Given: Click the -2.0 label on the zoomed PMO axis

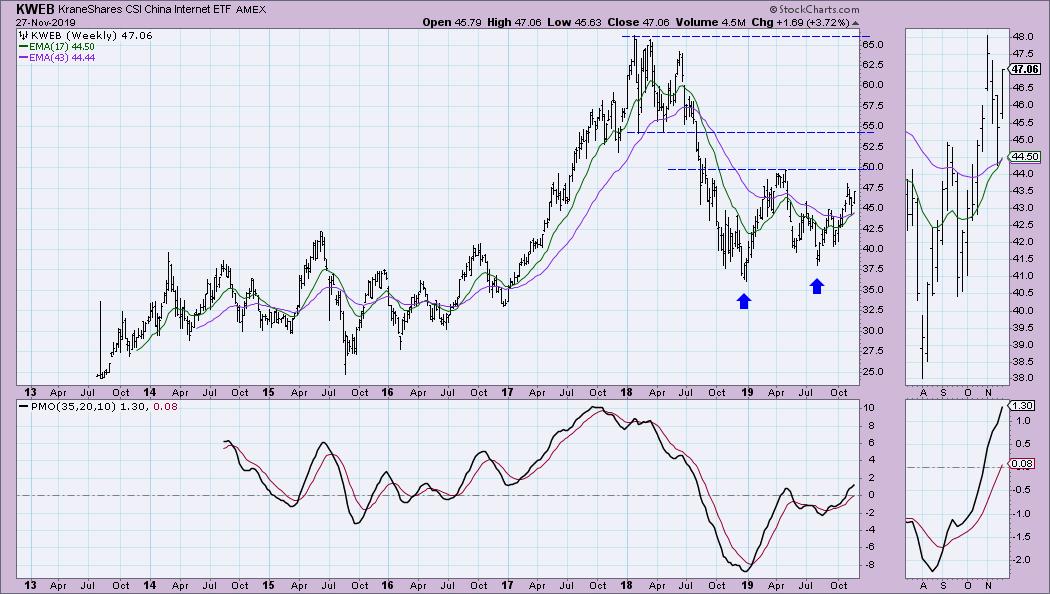Looking at the screenshot, I should [x=1023, y=560].
